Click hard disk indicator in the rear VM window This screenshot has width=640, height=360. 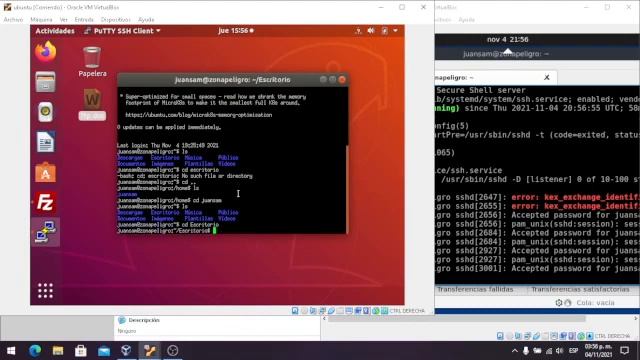[500, 336]
